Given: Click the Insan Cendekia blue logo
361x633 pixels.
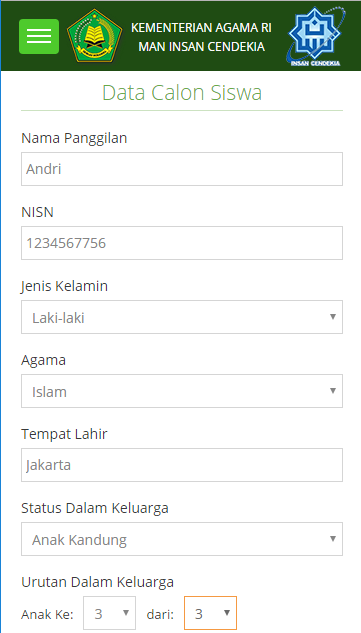Looking at the screenshot, I should coord(316,36).
